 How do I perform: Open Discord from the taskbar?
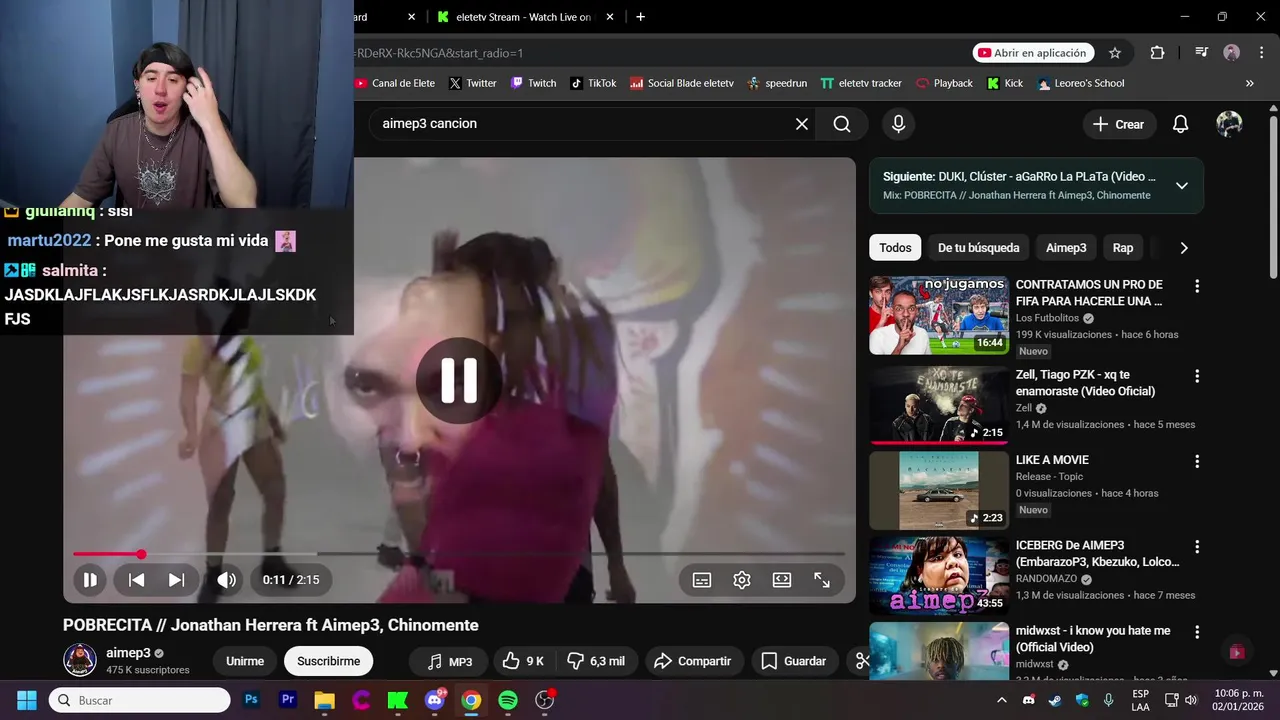tap(434, 700)
